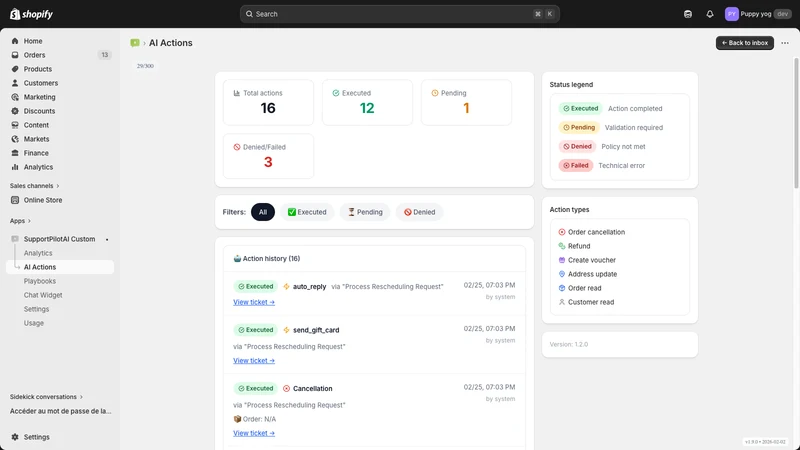800x450 pixels.
Task: Click the Address update pin icon
Action: click(x=562, y=274)
